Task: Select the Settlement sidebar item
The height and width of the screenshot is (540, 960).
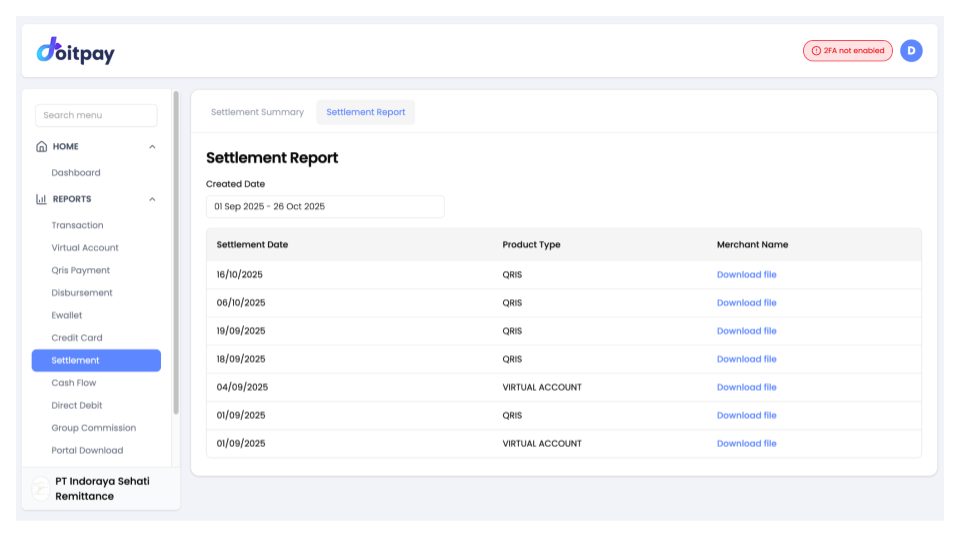Action: pyautogui.click(x=96, y=361)
